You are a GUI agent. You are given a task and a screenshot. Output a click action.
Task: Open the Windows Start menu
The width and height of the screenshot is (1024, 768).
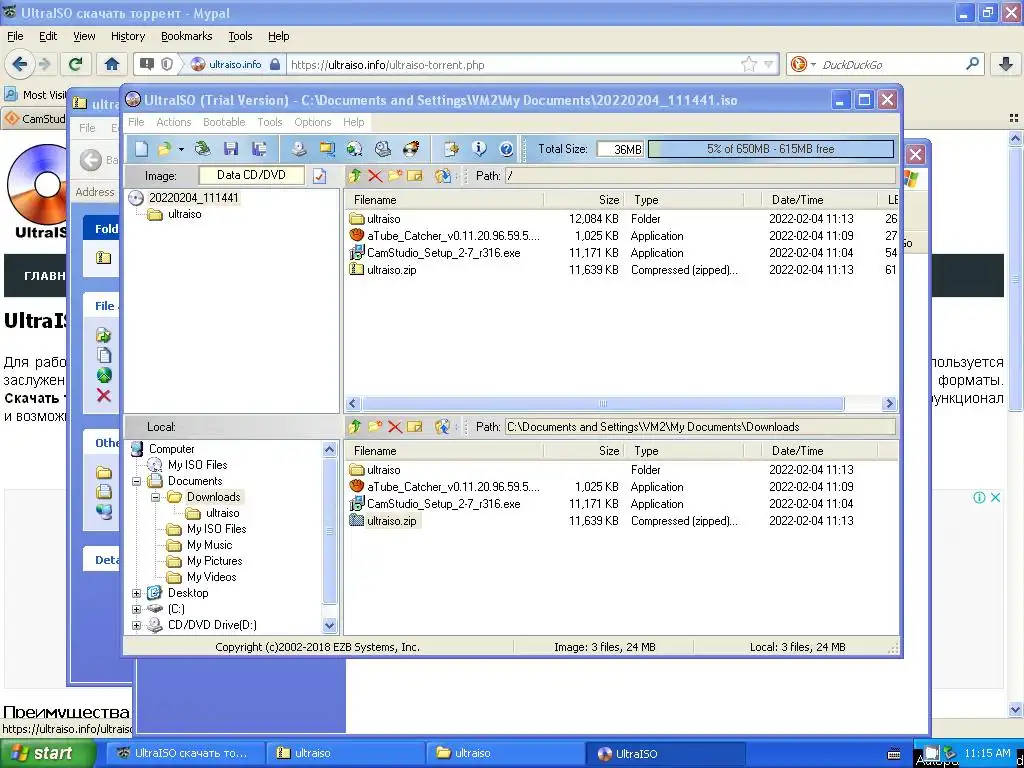48,754
